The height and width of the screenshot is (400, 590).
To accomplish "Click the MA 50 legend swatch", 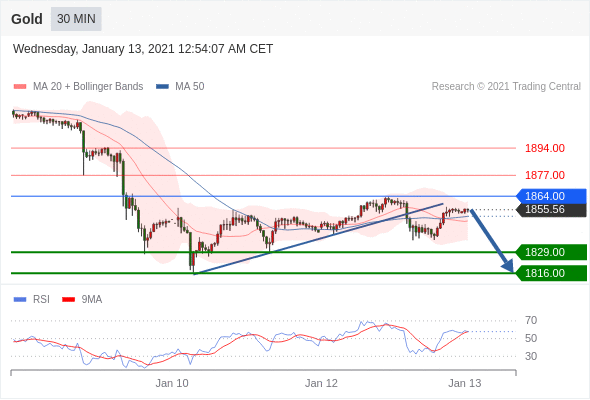I will tap(162, 87).
